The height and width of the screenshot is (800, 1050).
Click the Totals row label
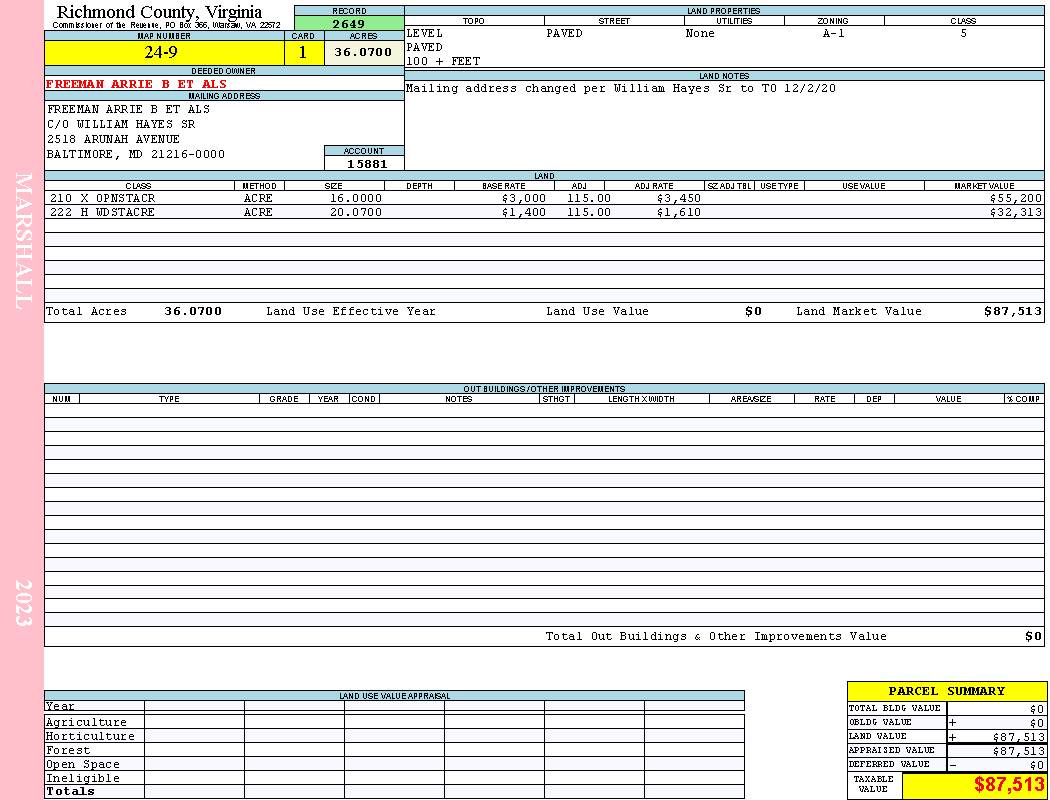70,791
